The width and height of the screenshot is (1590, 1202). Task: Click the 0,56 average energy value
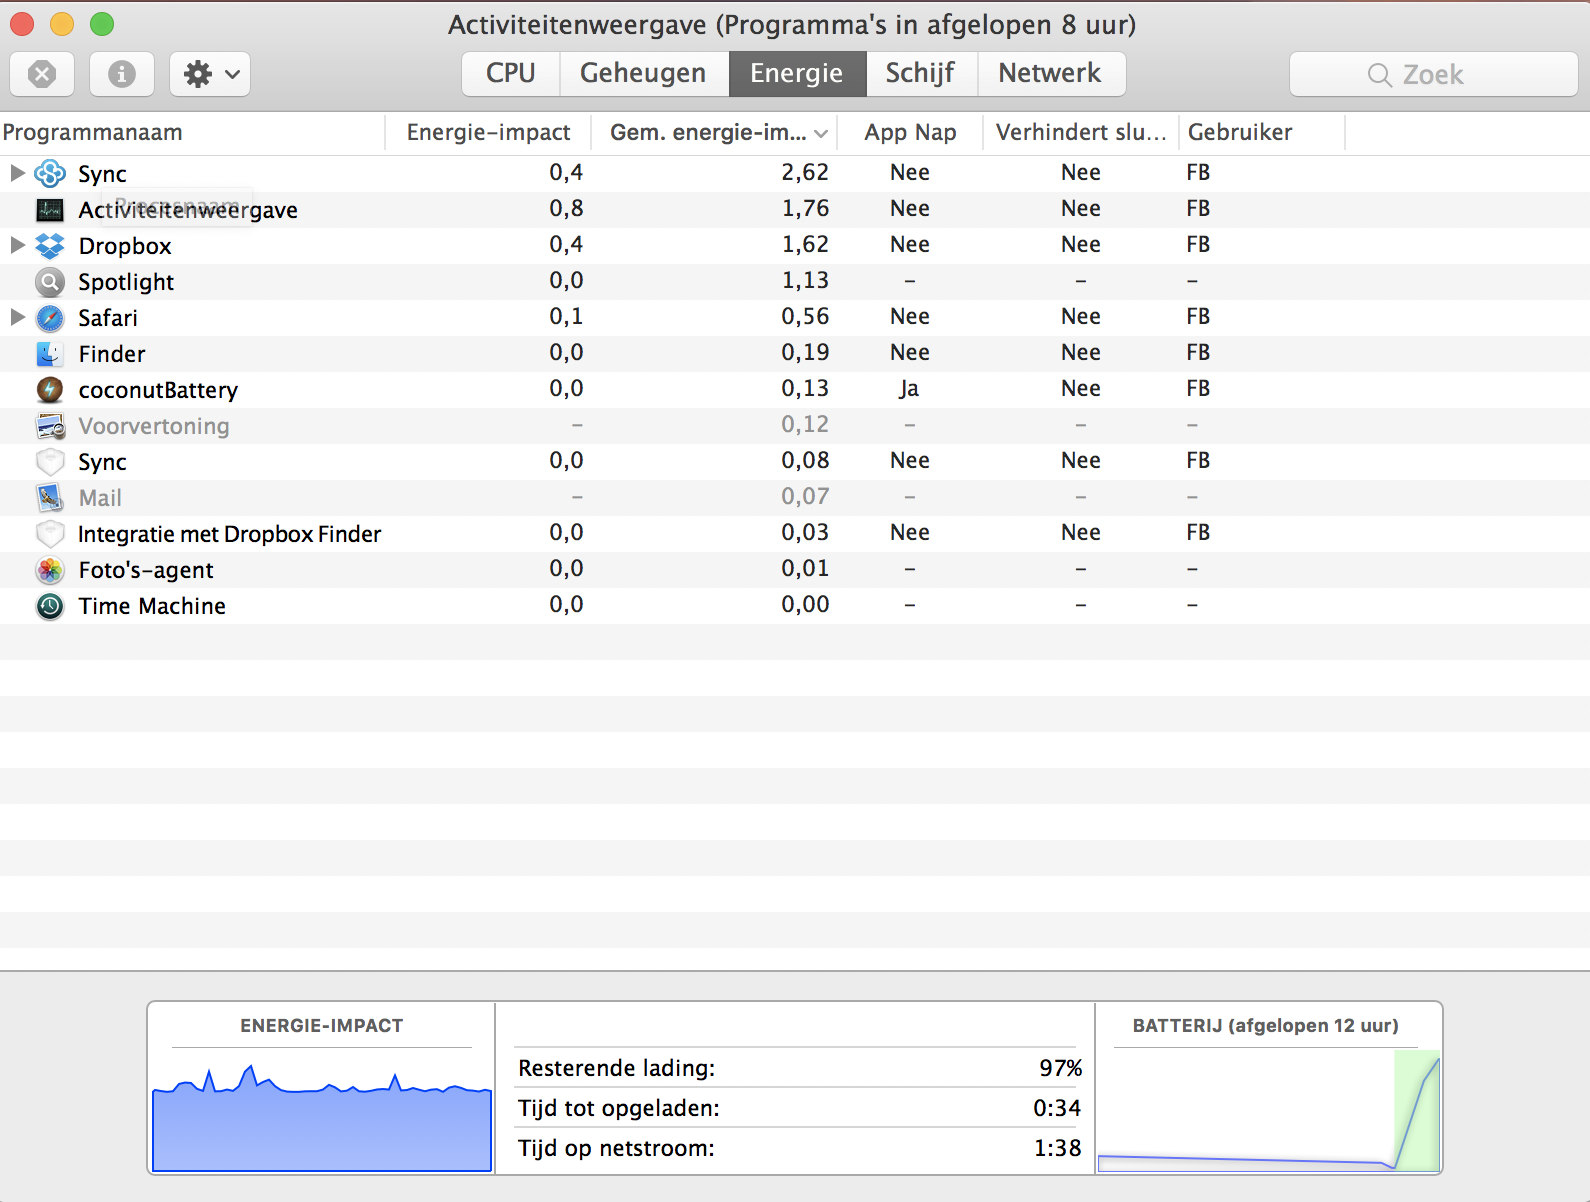coord(805,316)
